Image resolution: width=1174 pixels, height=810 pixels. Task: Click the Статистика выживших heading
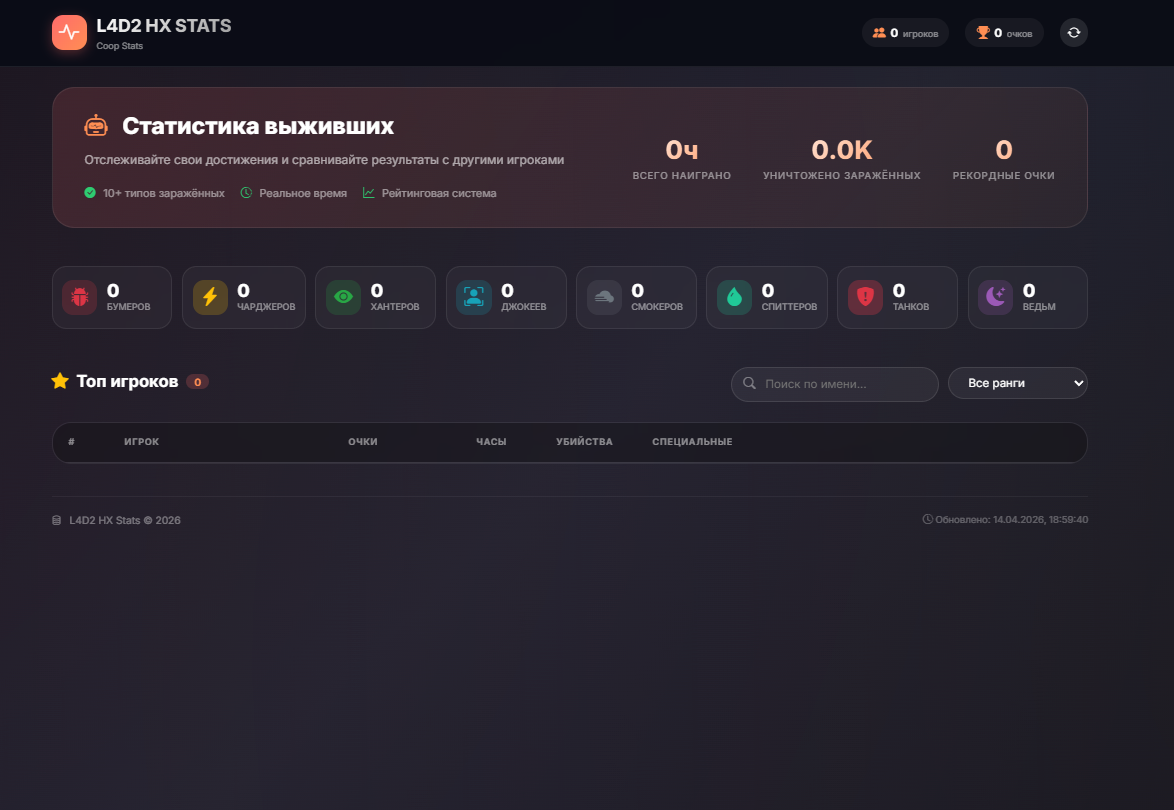pos(258,126)
